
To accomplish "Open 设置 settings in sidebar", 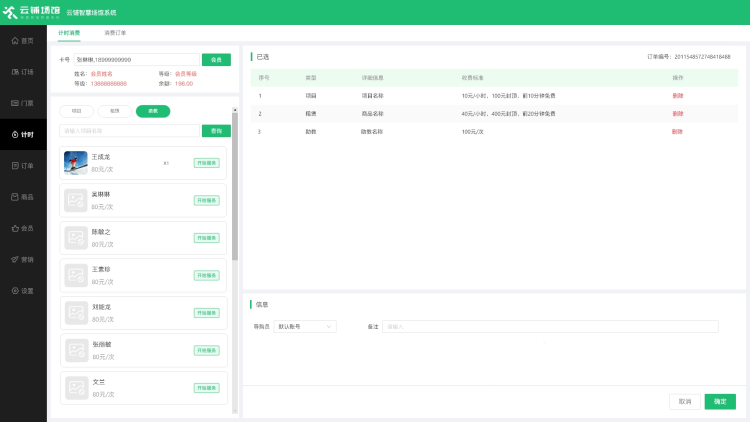I will (x=23, y=290).
